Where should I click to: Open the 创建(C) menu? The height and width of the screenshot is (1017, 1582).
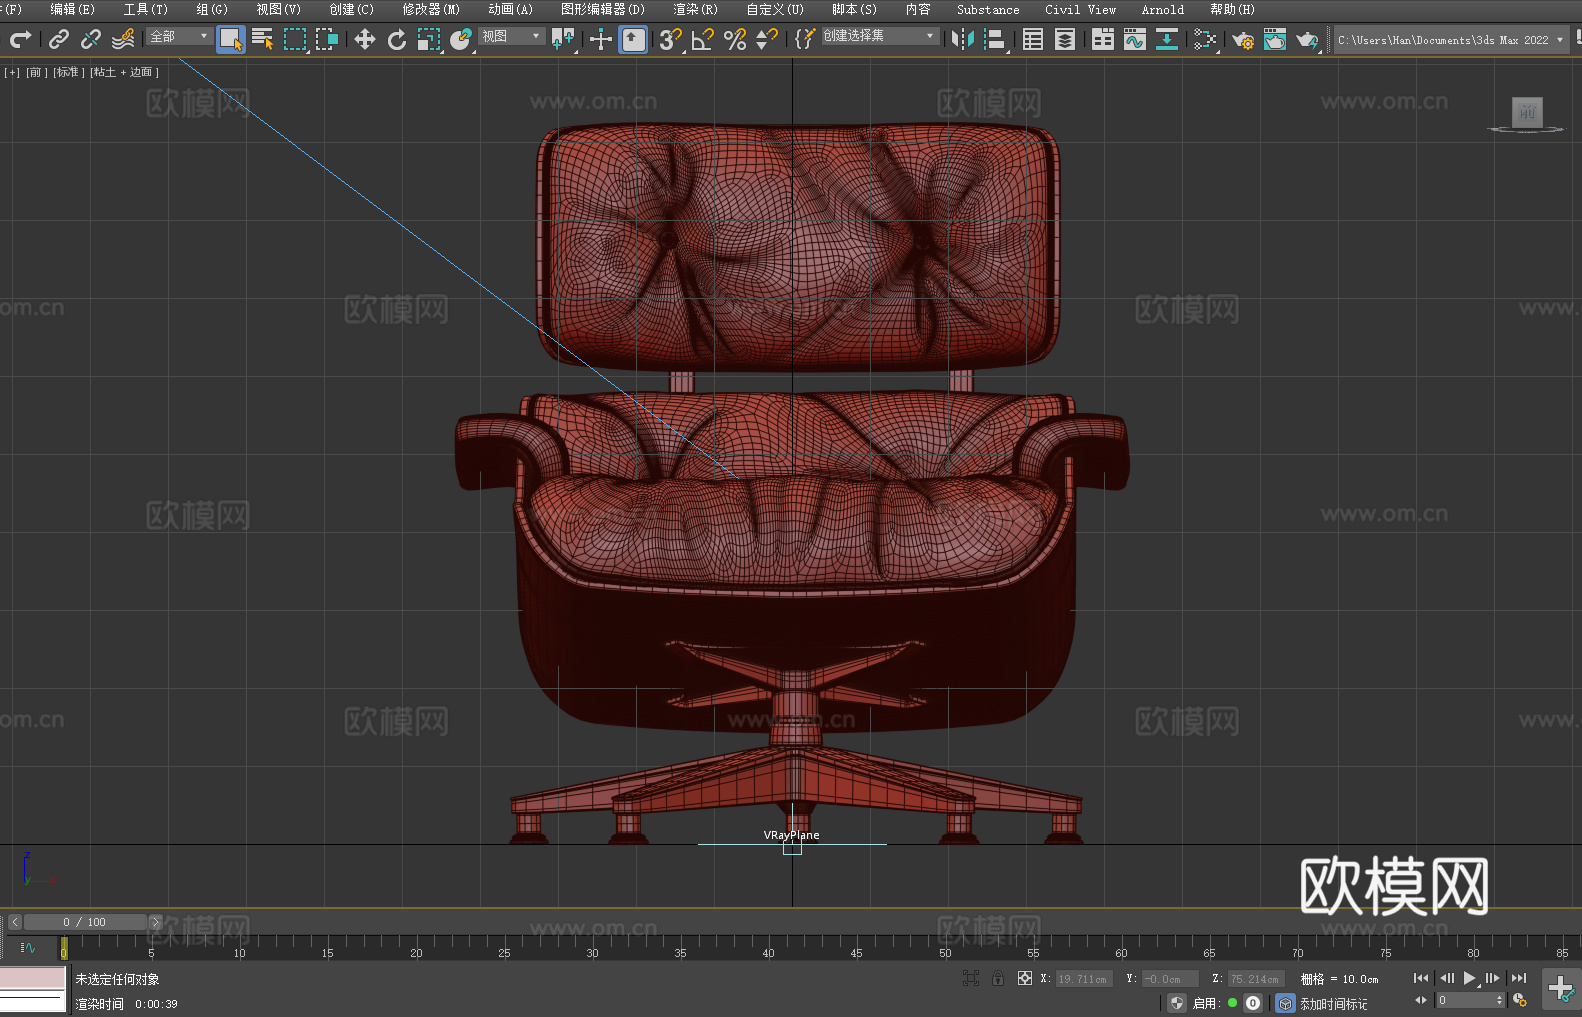click(x=352, y=9)
